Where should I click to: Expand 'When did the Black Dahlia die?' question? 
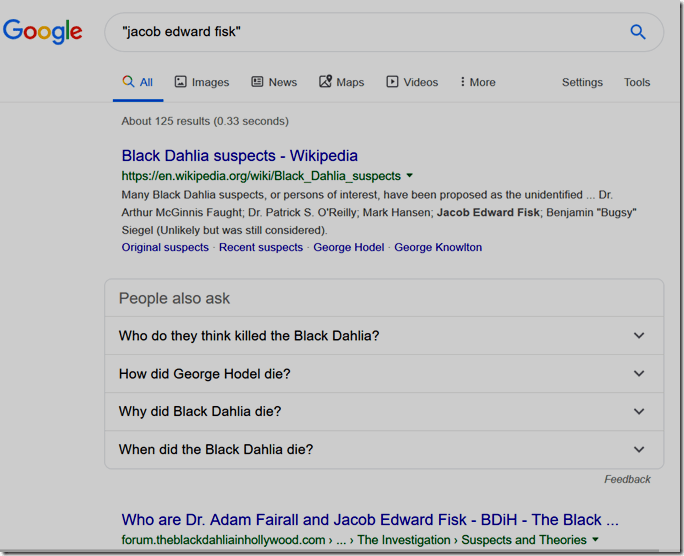(384, 450)
